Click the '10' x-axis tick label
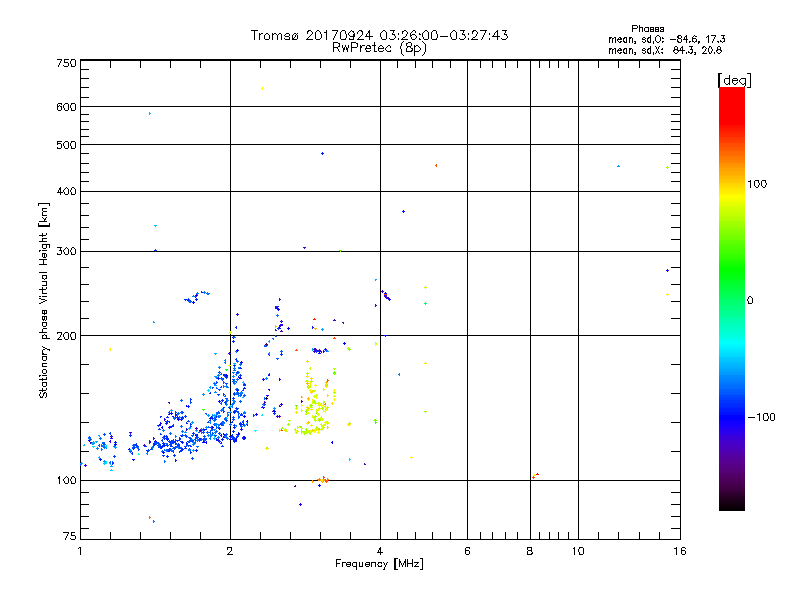This screenshot has width=800, height=600. (x=578, y=551)
